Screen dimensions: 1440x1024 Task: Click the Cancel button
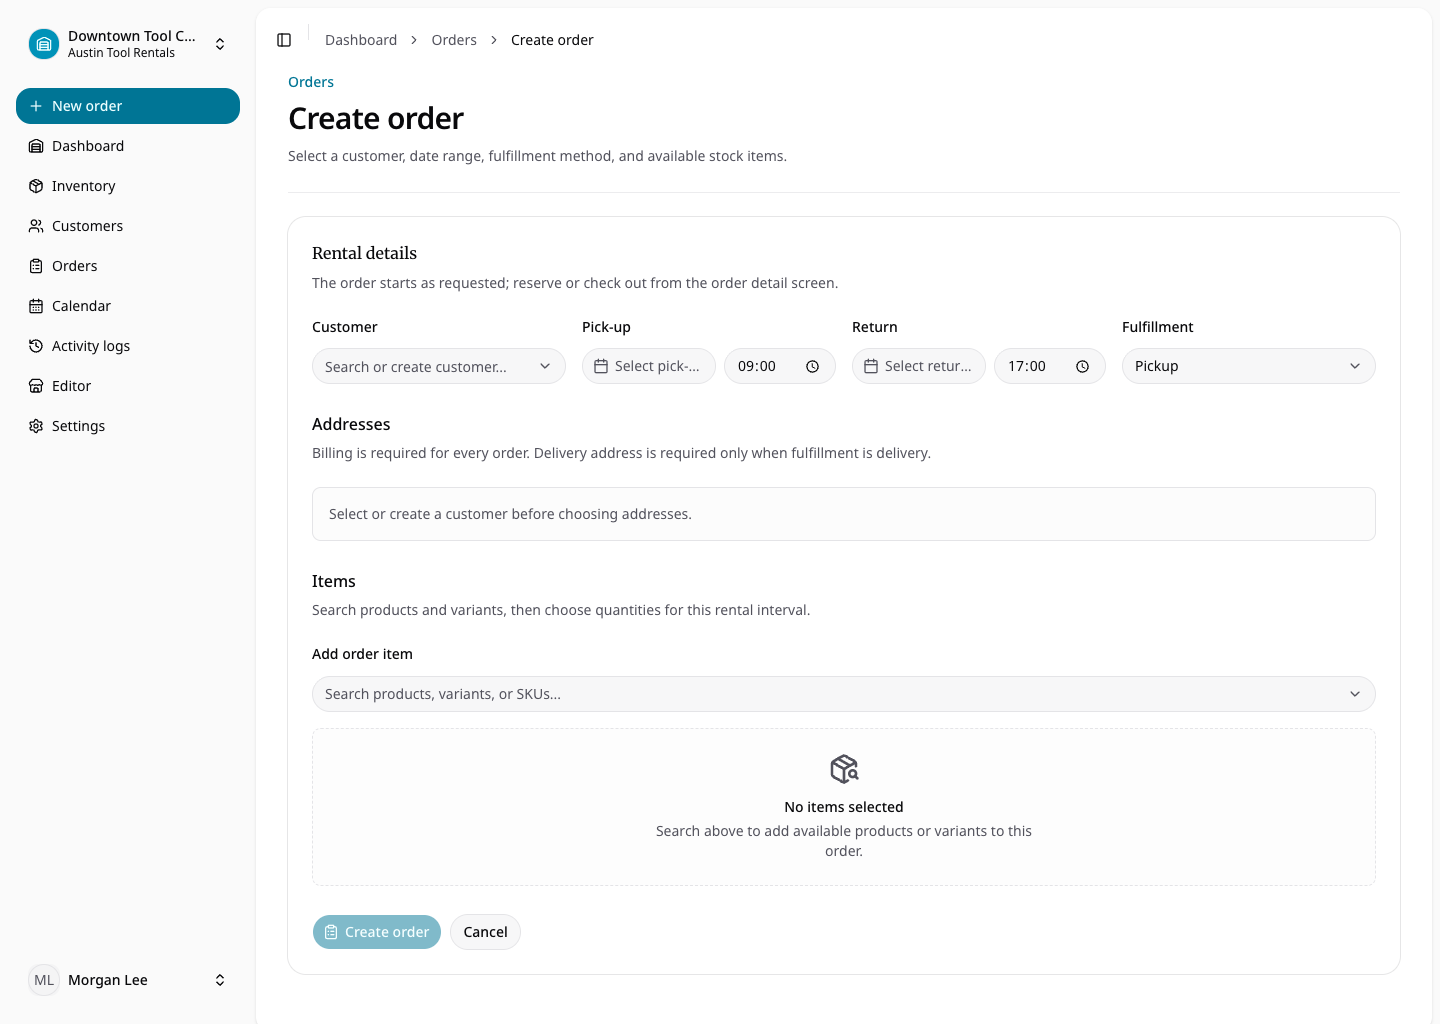tap(485, 932)
